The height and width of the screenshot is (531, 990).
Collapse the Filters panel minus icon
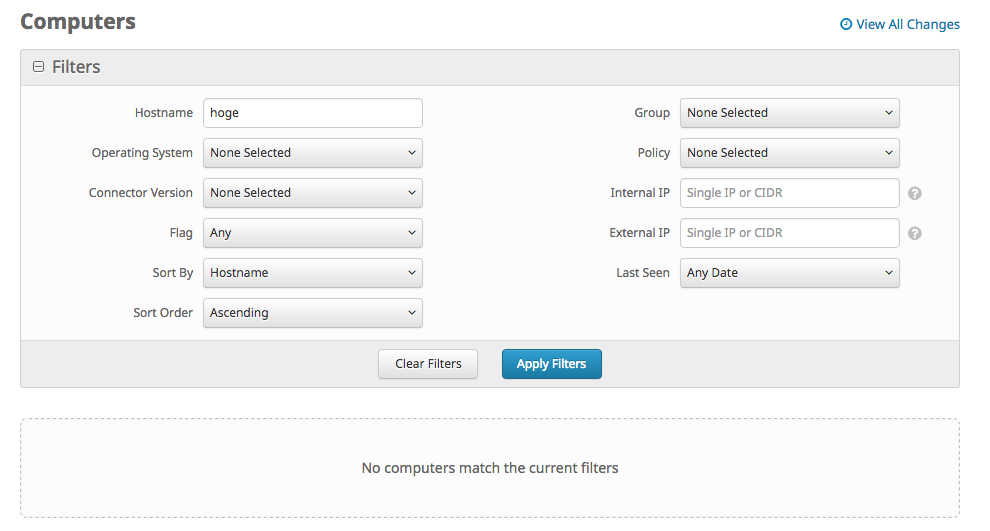39,66
